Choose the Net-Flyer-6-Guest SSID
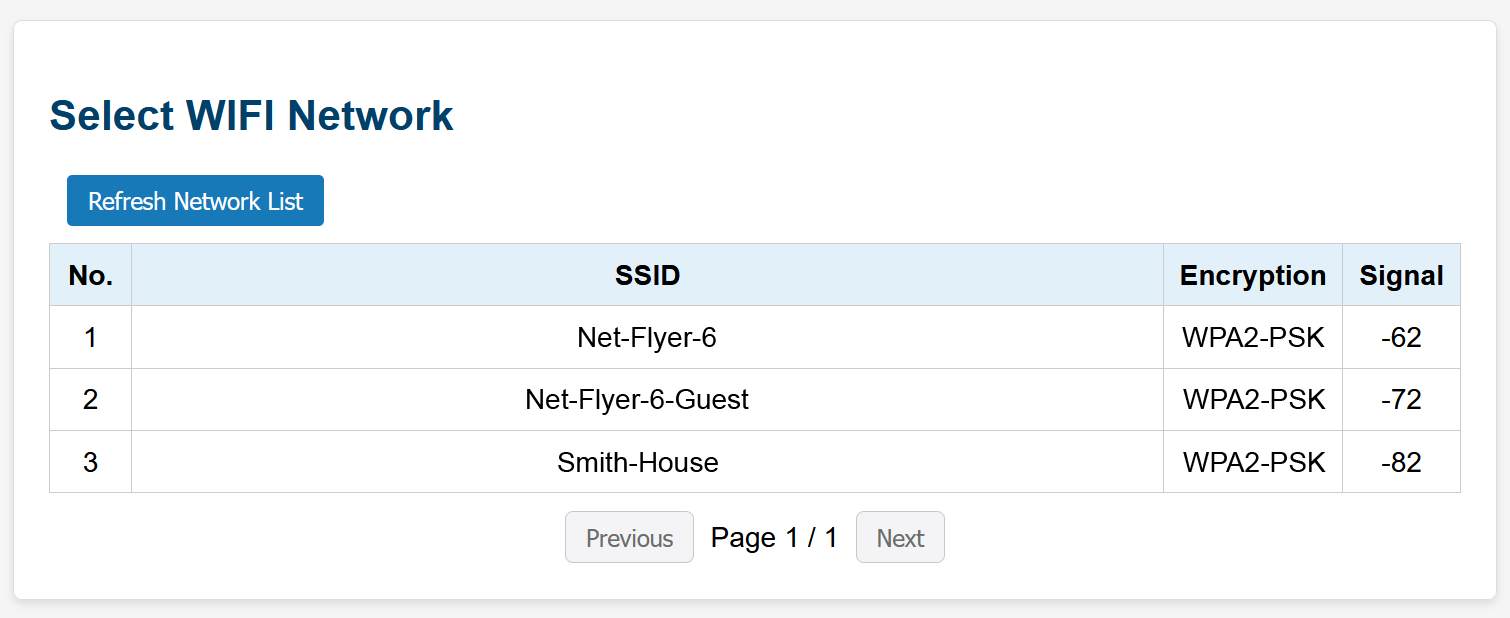 click(x=637, y=400)
